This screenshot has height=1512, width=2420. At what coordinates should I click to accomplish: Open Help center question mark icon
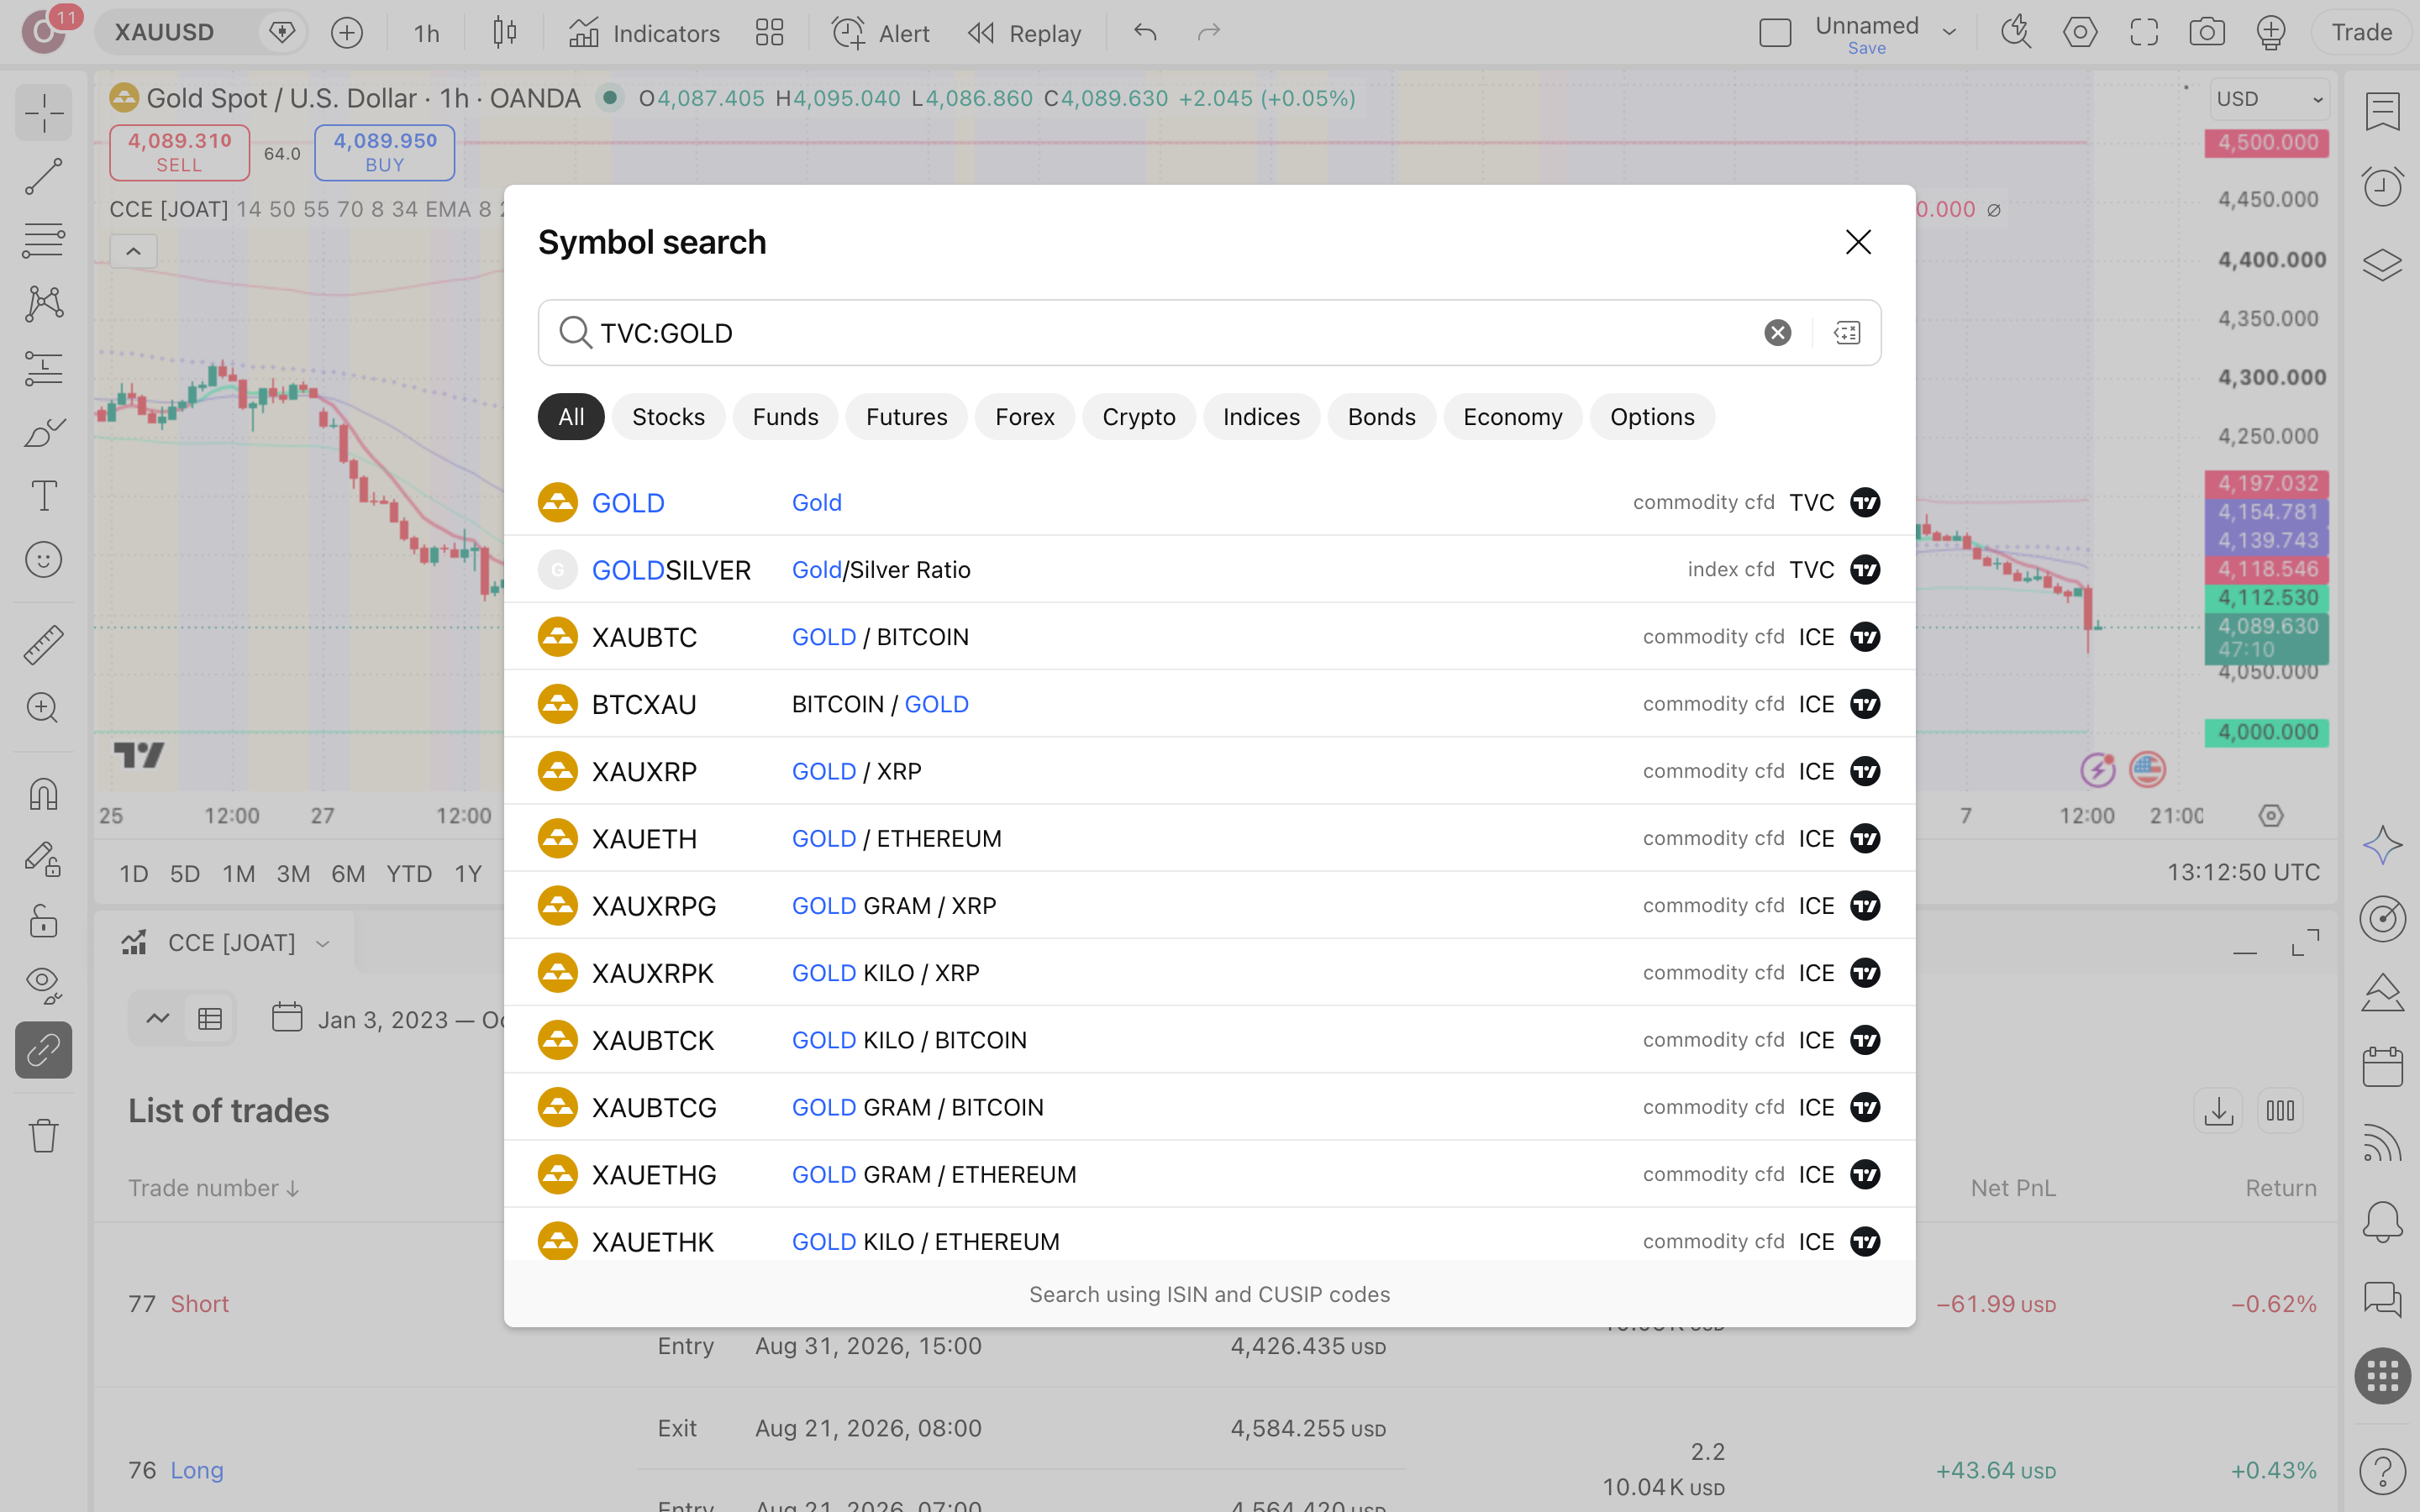point(2382,1470)
